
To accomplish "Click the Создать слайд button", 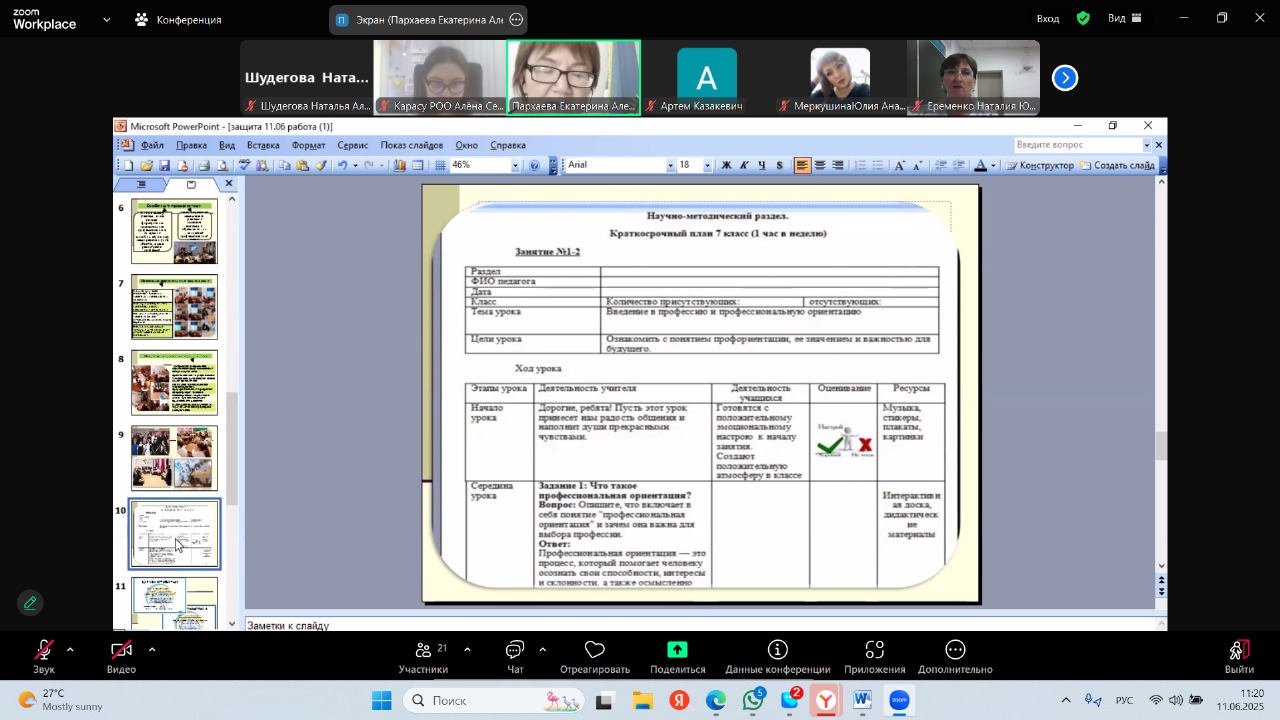I will pyautogui.click(x=1117, y=166).
